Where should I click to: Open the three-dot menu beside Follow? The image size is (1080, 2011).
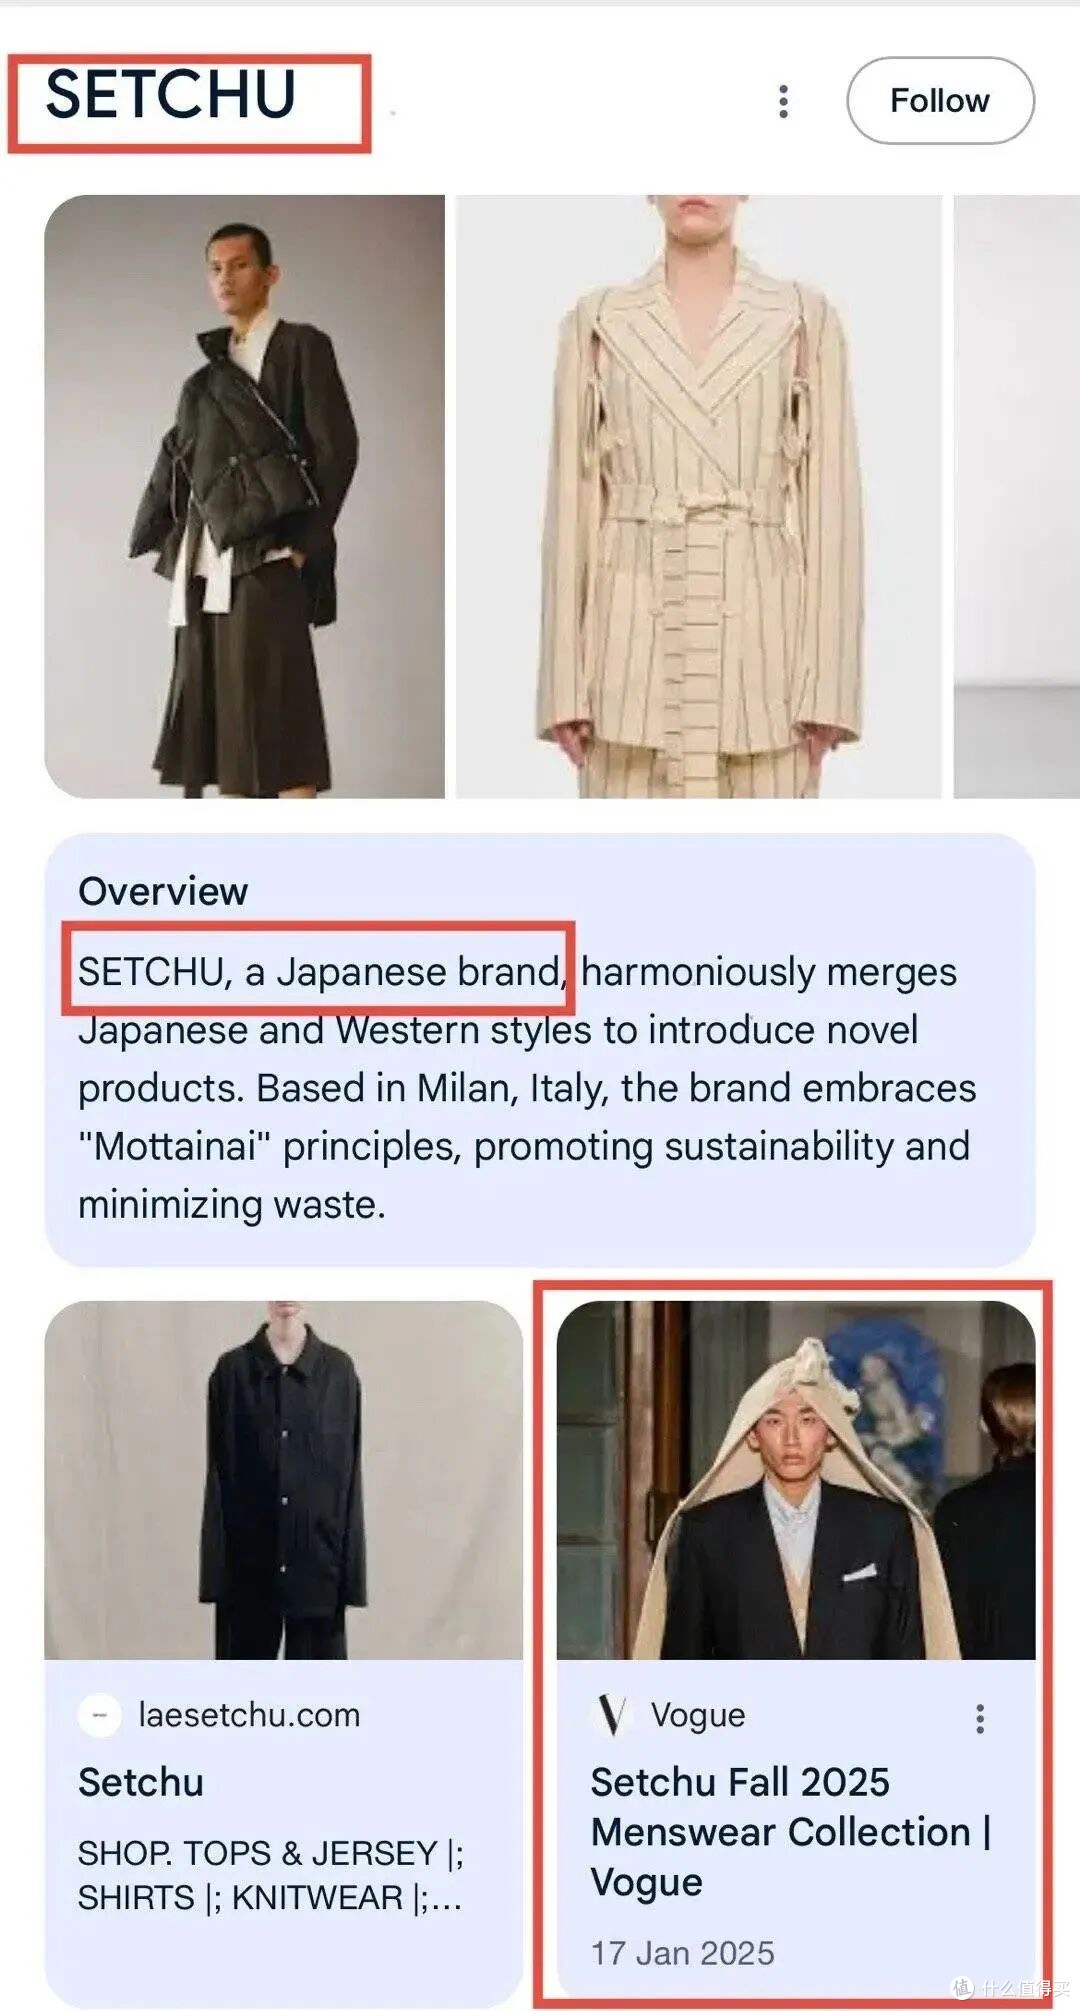pos(783,101)
